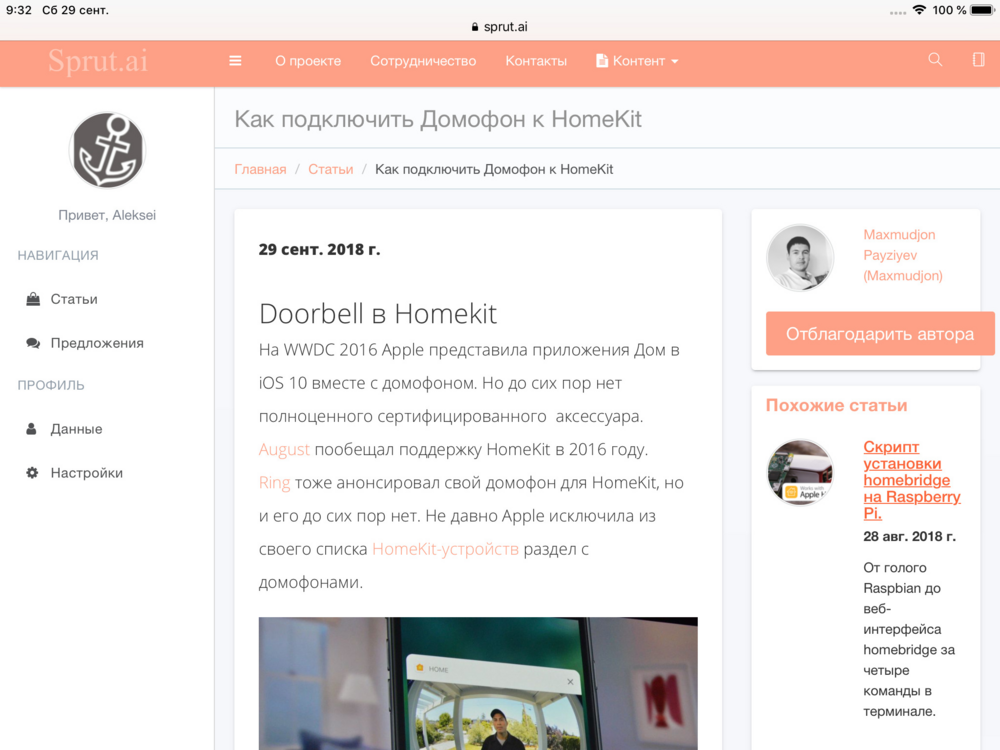This screenshot has width=1000, height=750.
Task: Open the right sidebar panel icon
Action: [978, 59]
